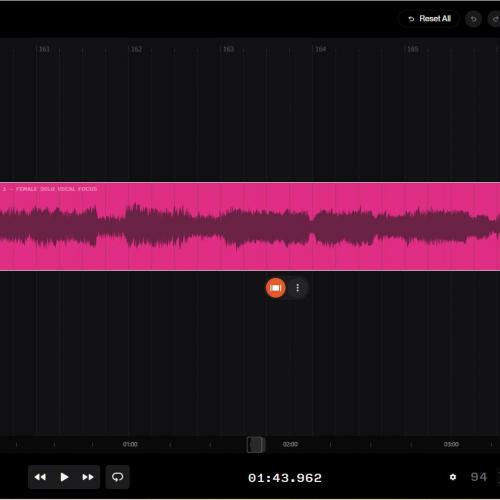Click bar 161 in the ruler
The width and height of the screenshot is (500, 500).
coord(44,49)
